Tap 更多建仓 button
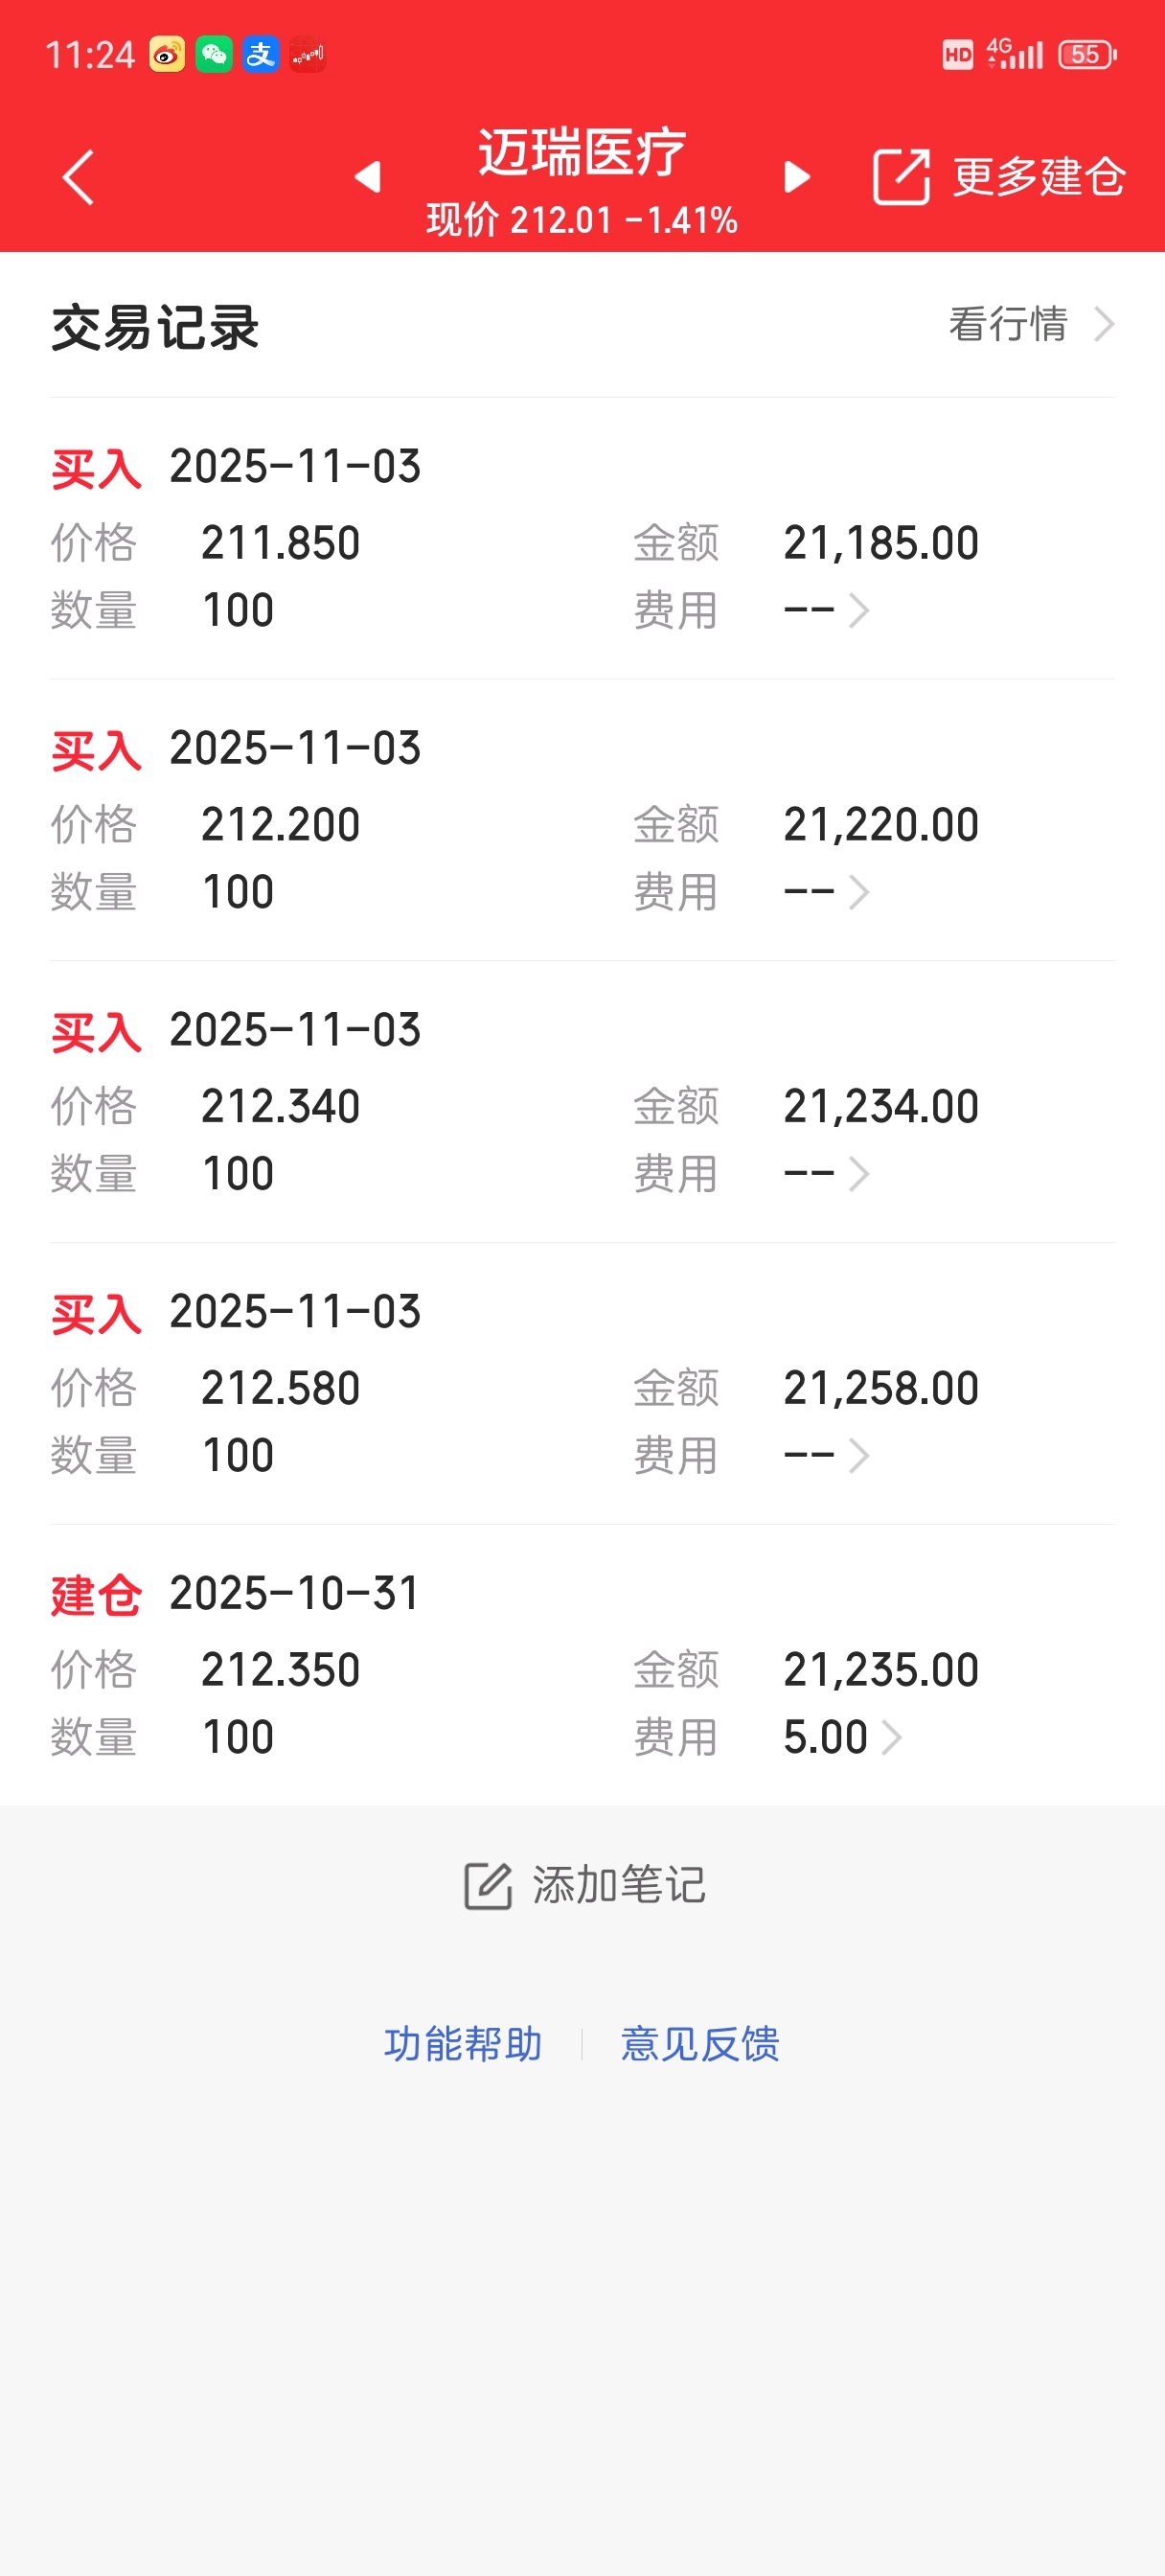 pyautogui.click(x=1039, y=177)
